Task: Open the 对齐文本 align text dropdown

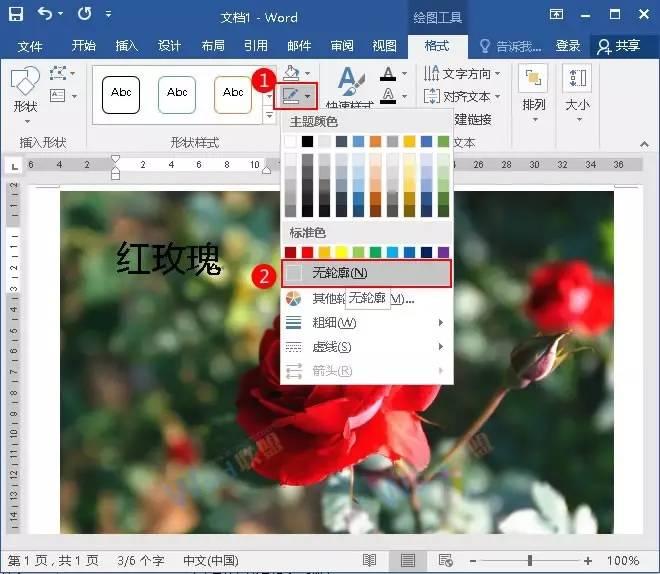Action: 462,96
